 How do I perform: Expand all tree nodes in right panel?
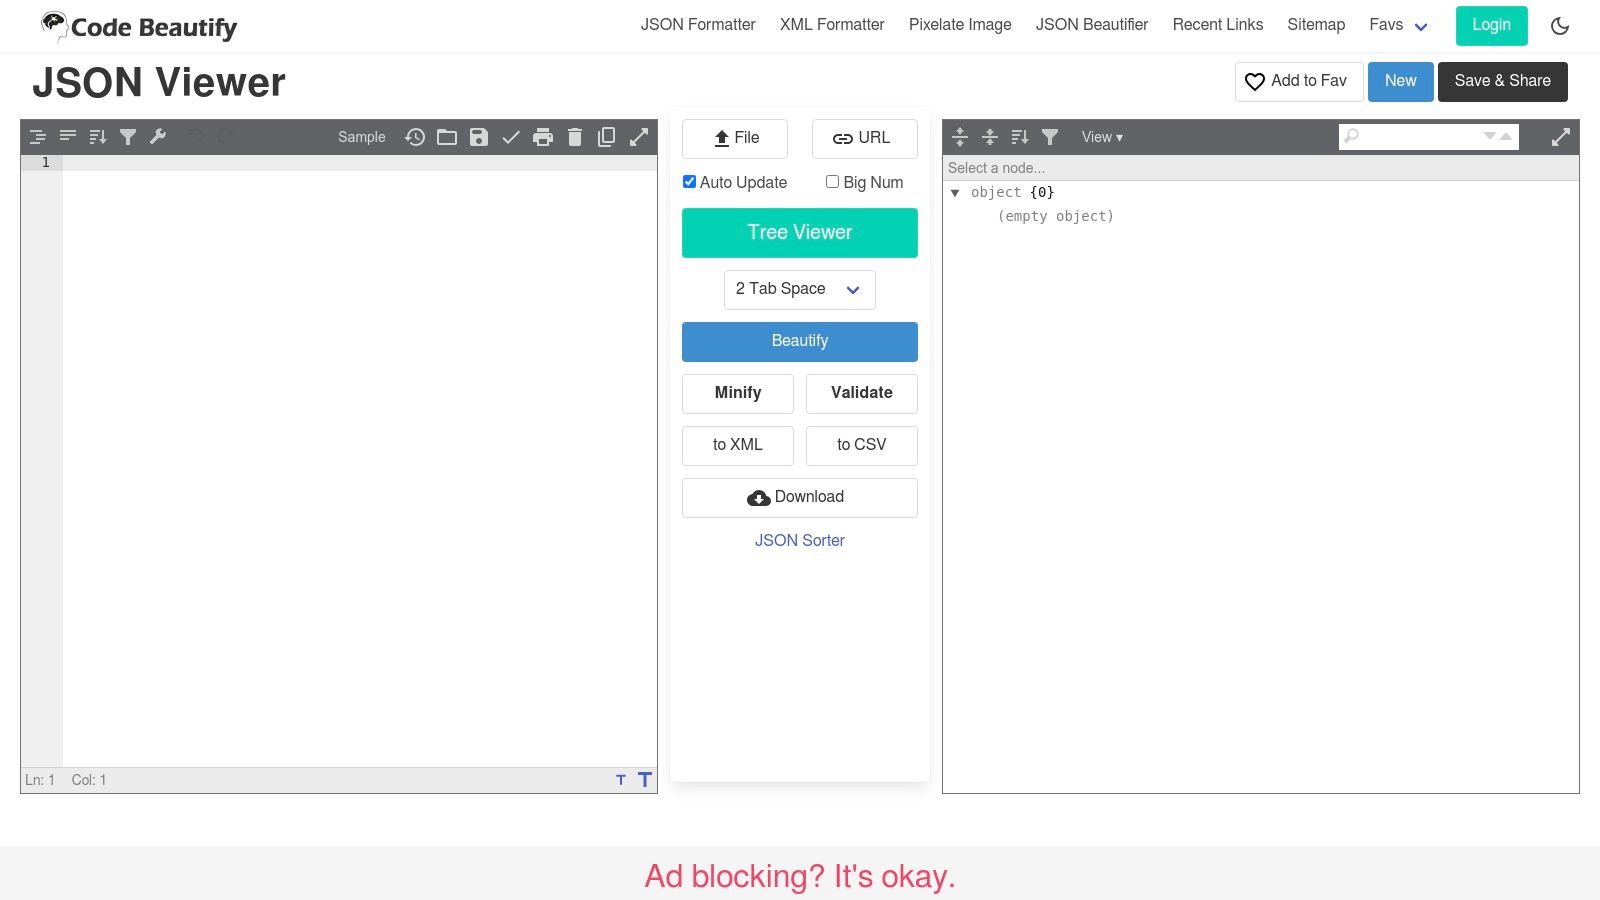point(960,137)
